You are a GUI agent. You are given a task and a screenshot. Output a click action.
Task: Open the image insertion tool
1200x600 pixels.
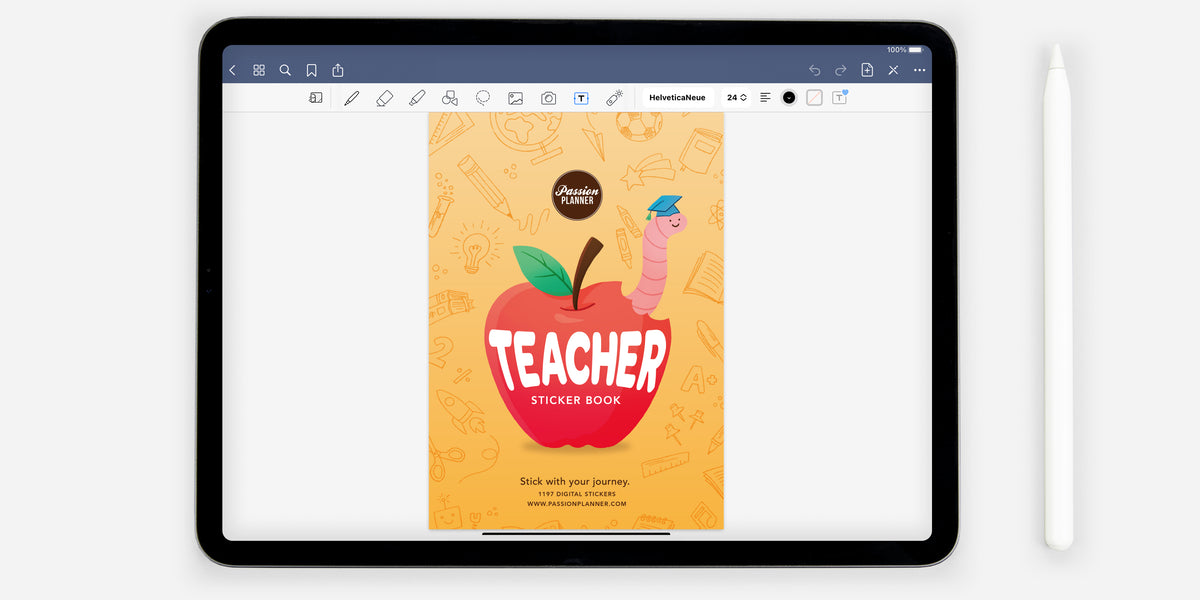(515, 97)
